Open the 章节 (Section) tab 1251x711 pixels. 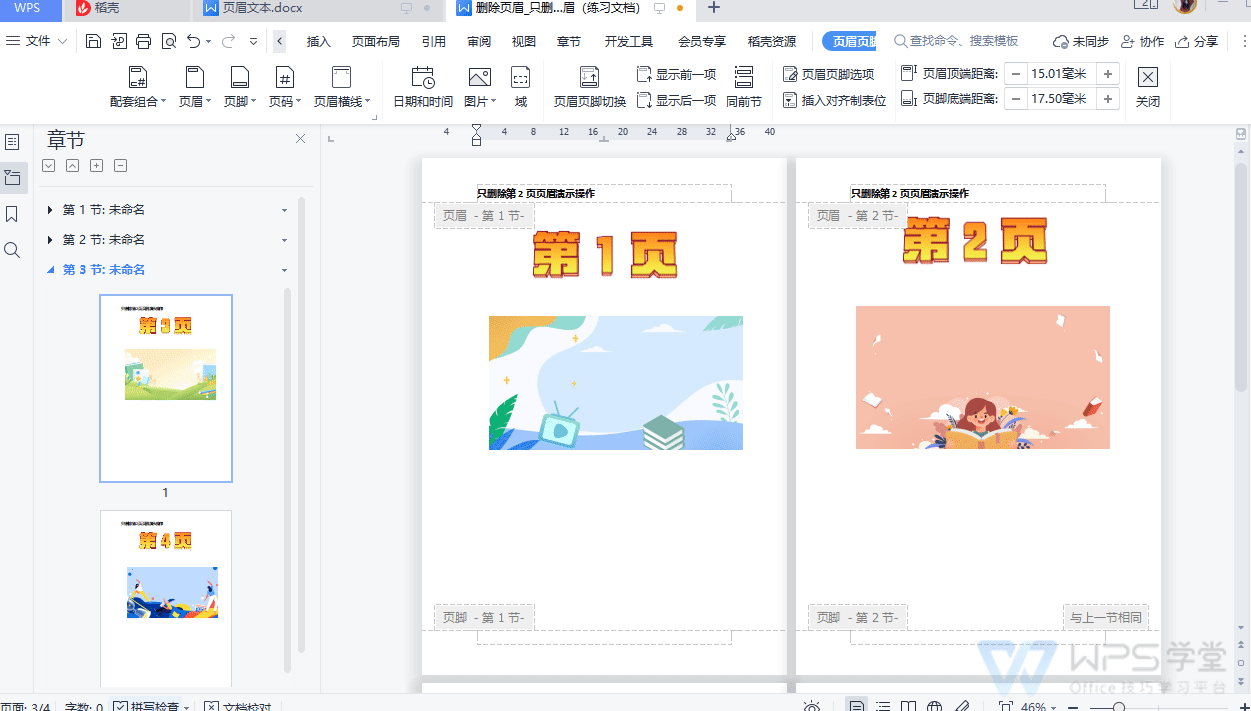tap(569, 41)
